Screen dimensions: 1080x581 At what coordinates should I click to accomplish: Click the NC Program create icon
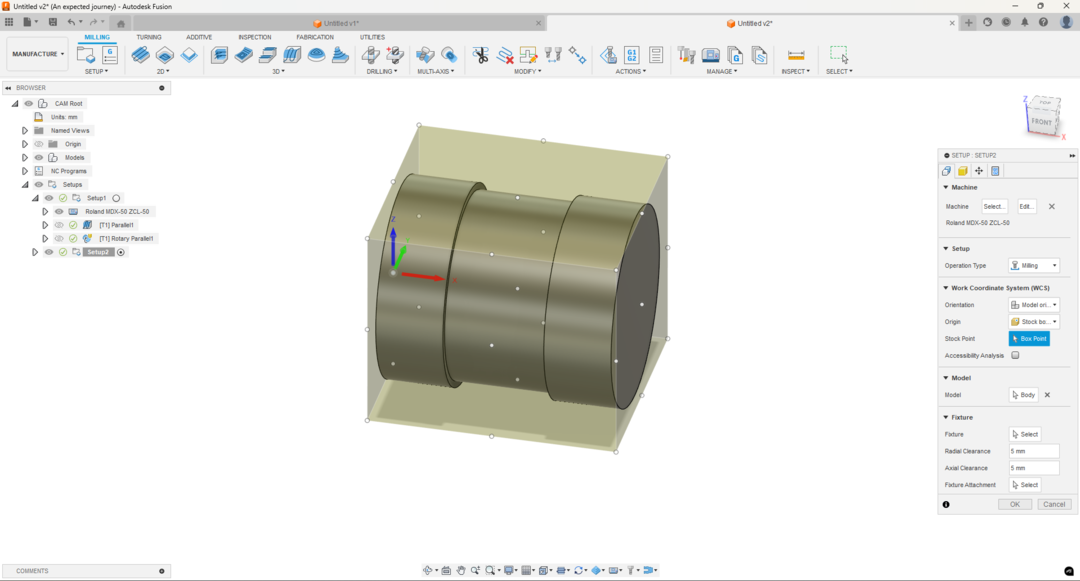point(110,55)
